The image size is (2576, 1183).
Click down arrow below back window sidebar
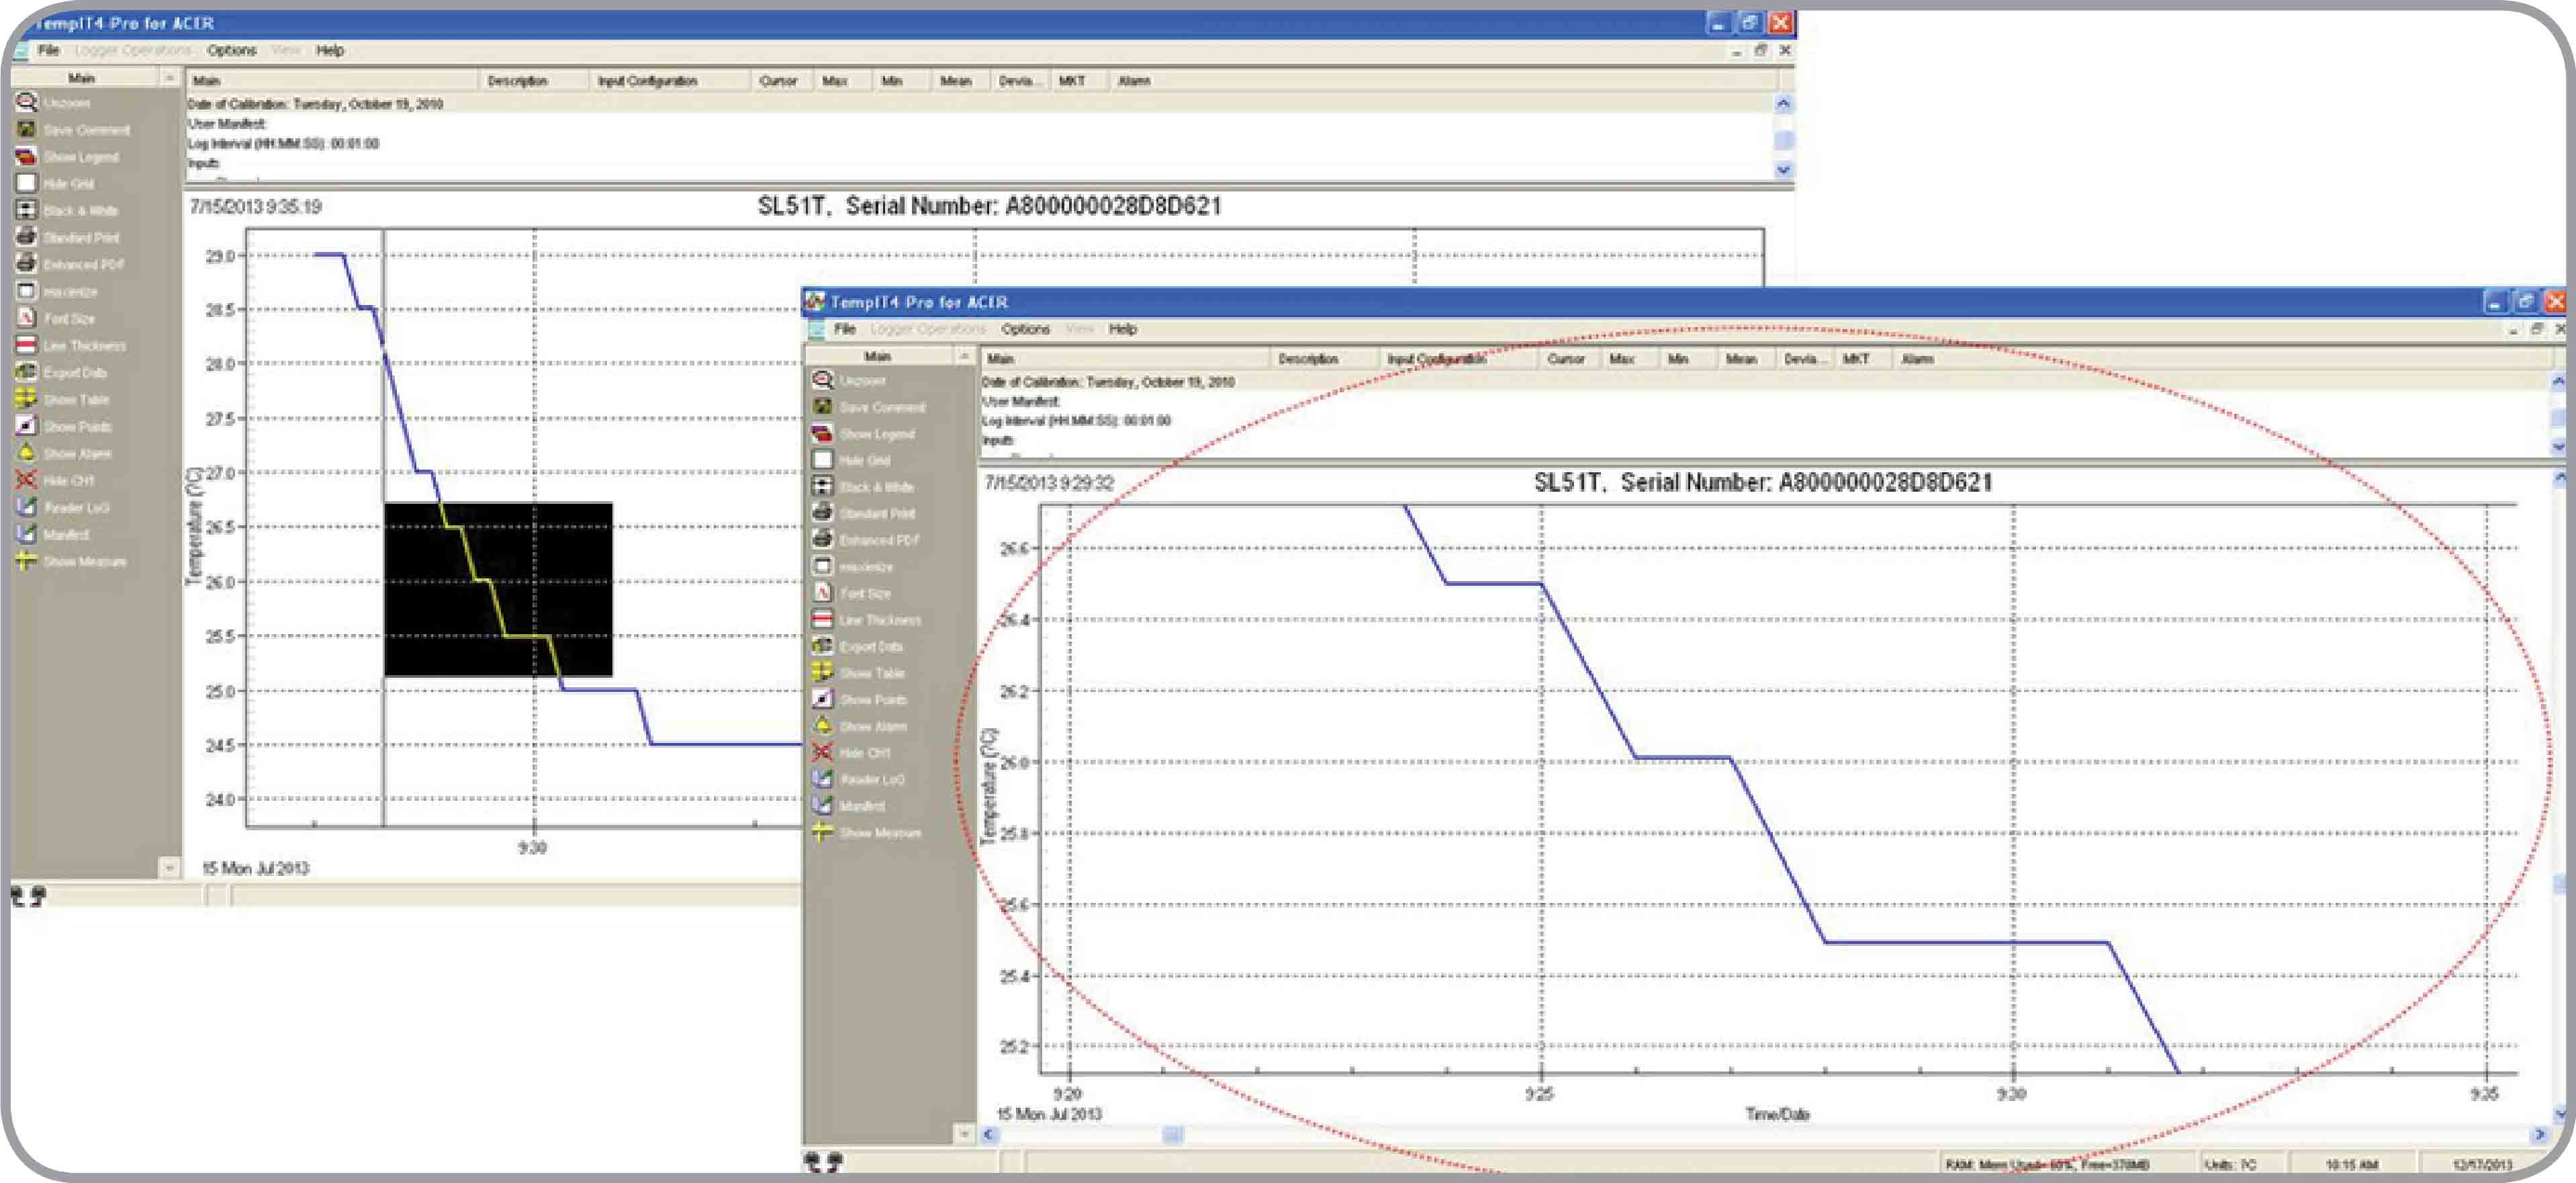click(169, 867)
